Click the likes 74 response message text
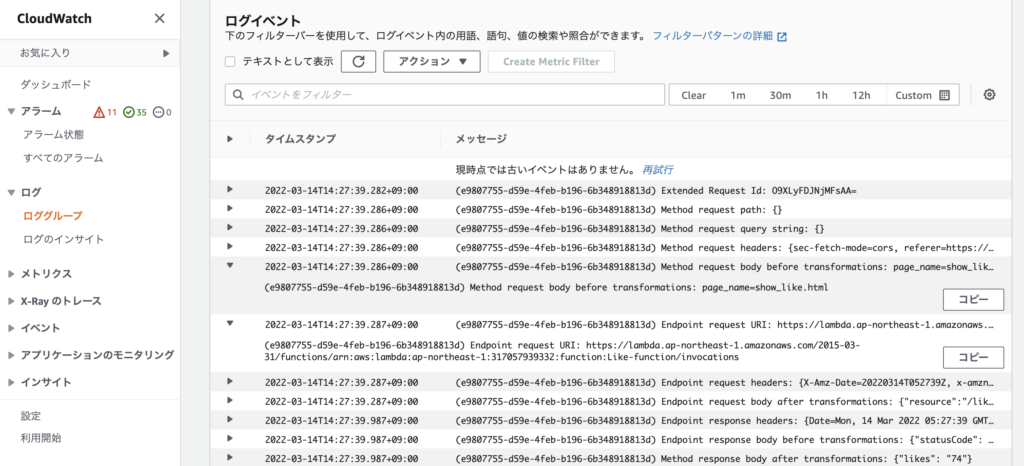The height and width of the screenshot is (466, 1024). [714, 458]
